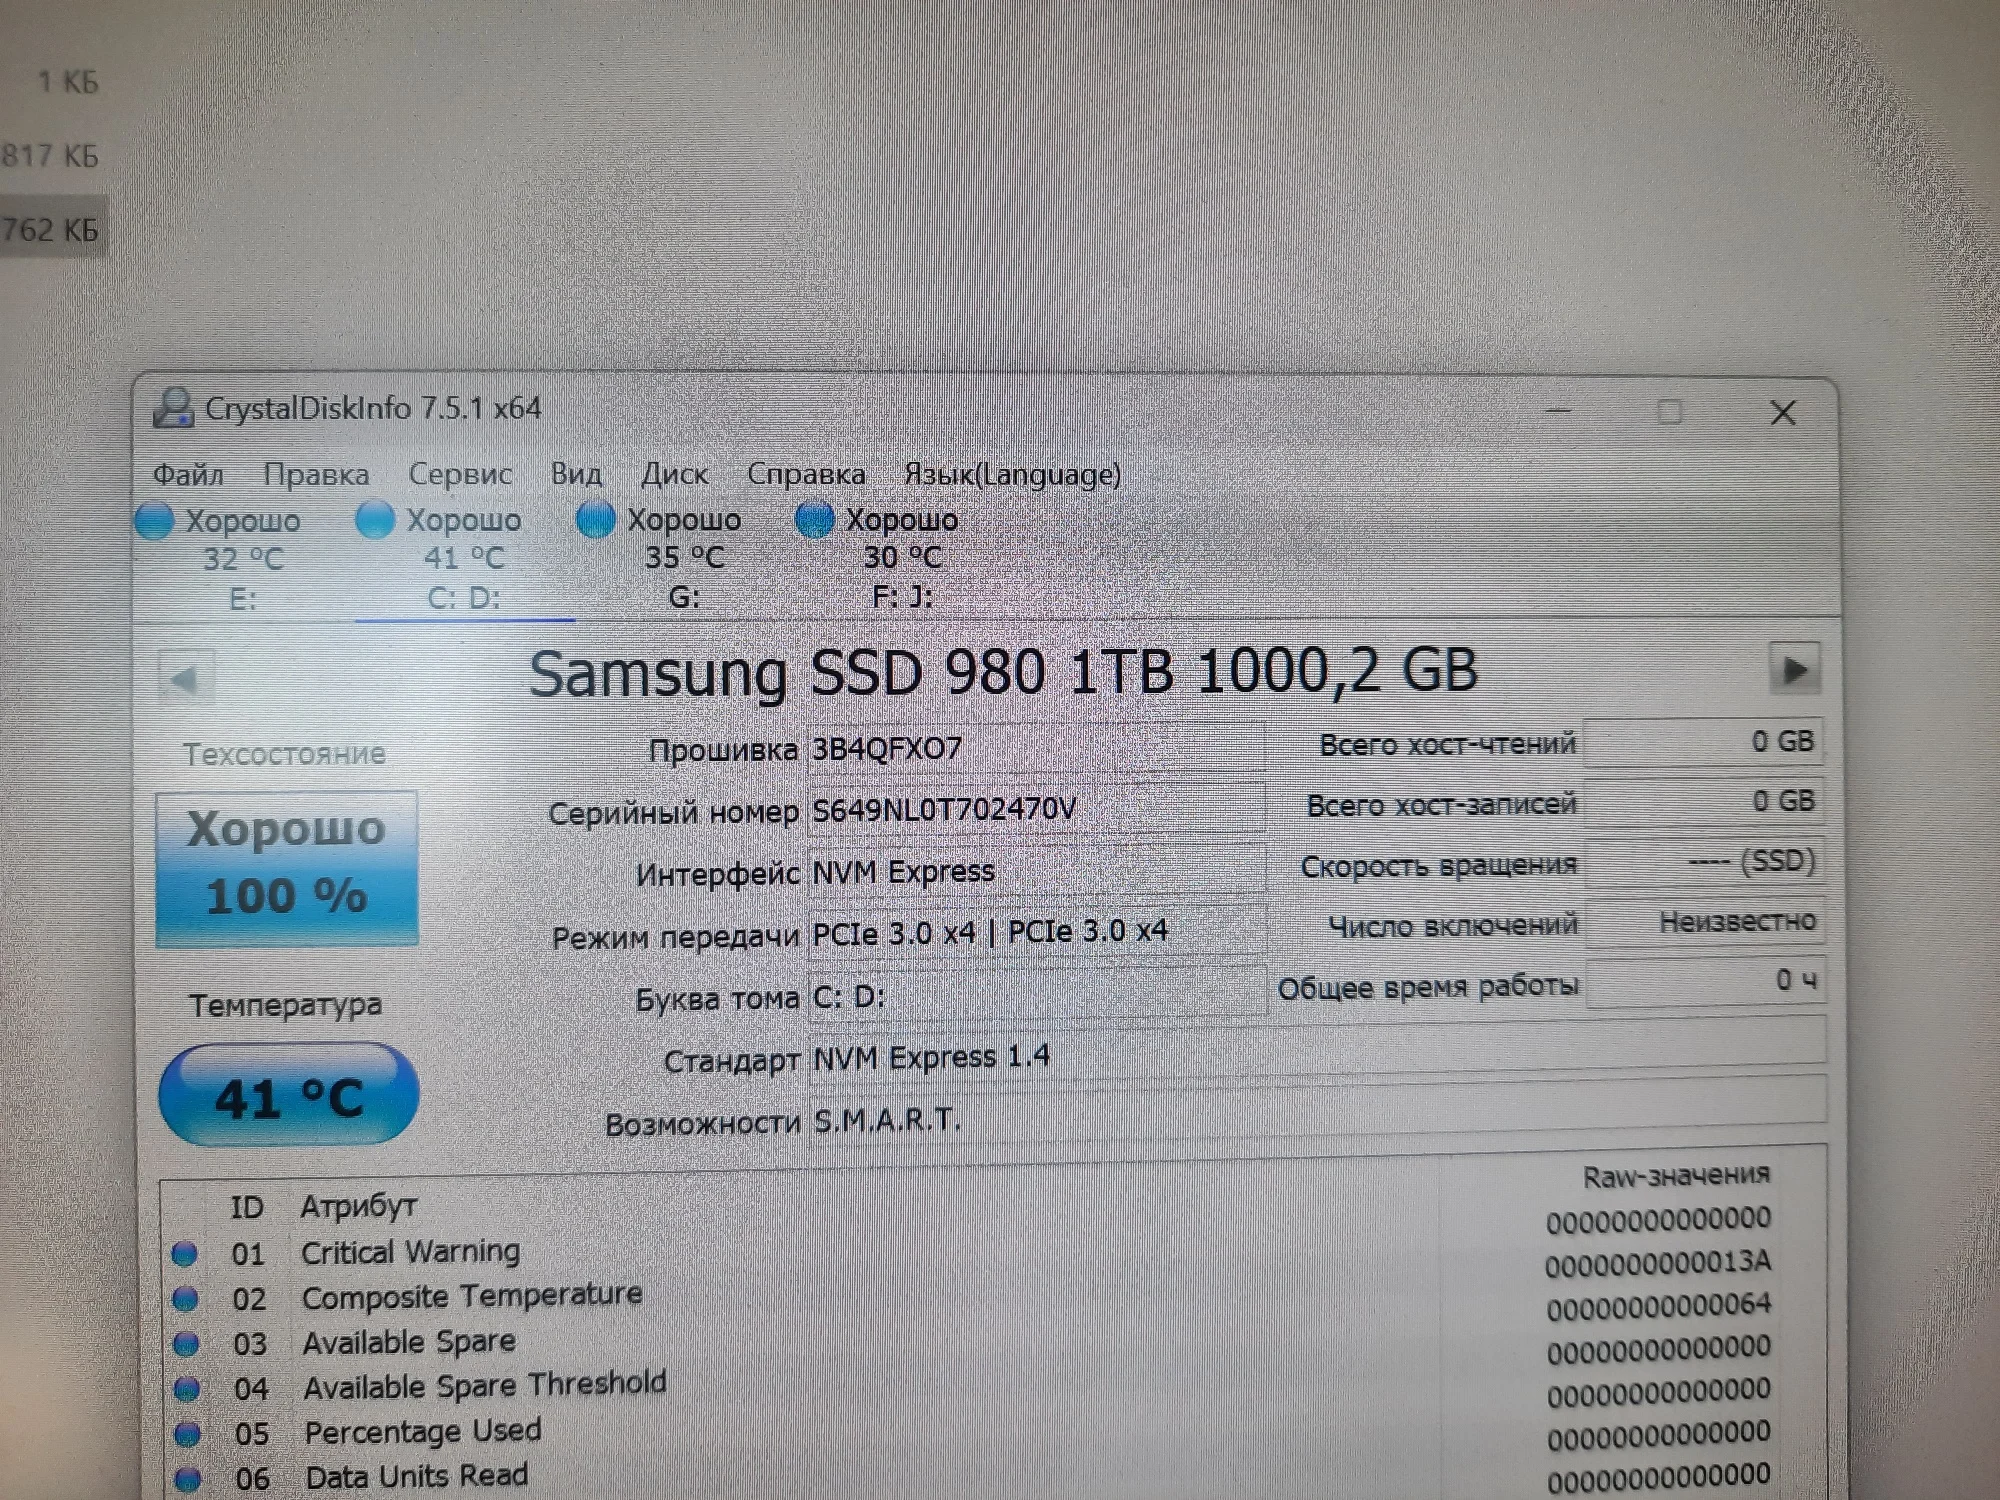Click the Critical Warning status dot

coord(185,1254)
